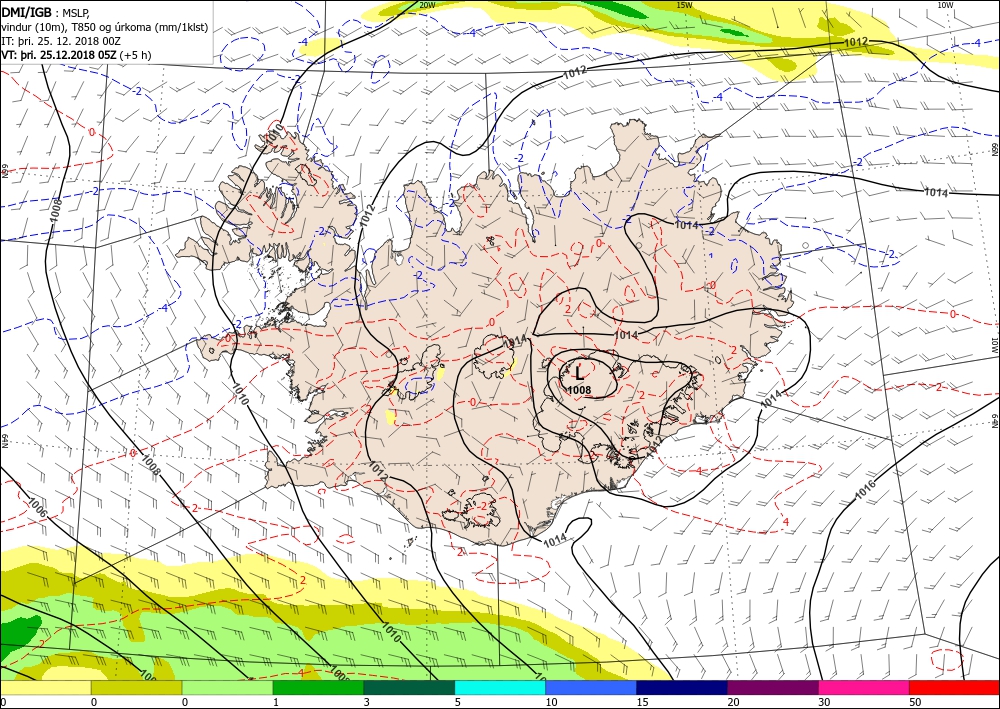Click the 10W label on the right edge
This screenshot has width=1000, height=709.
995,345
